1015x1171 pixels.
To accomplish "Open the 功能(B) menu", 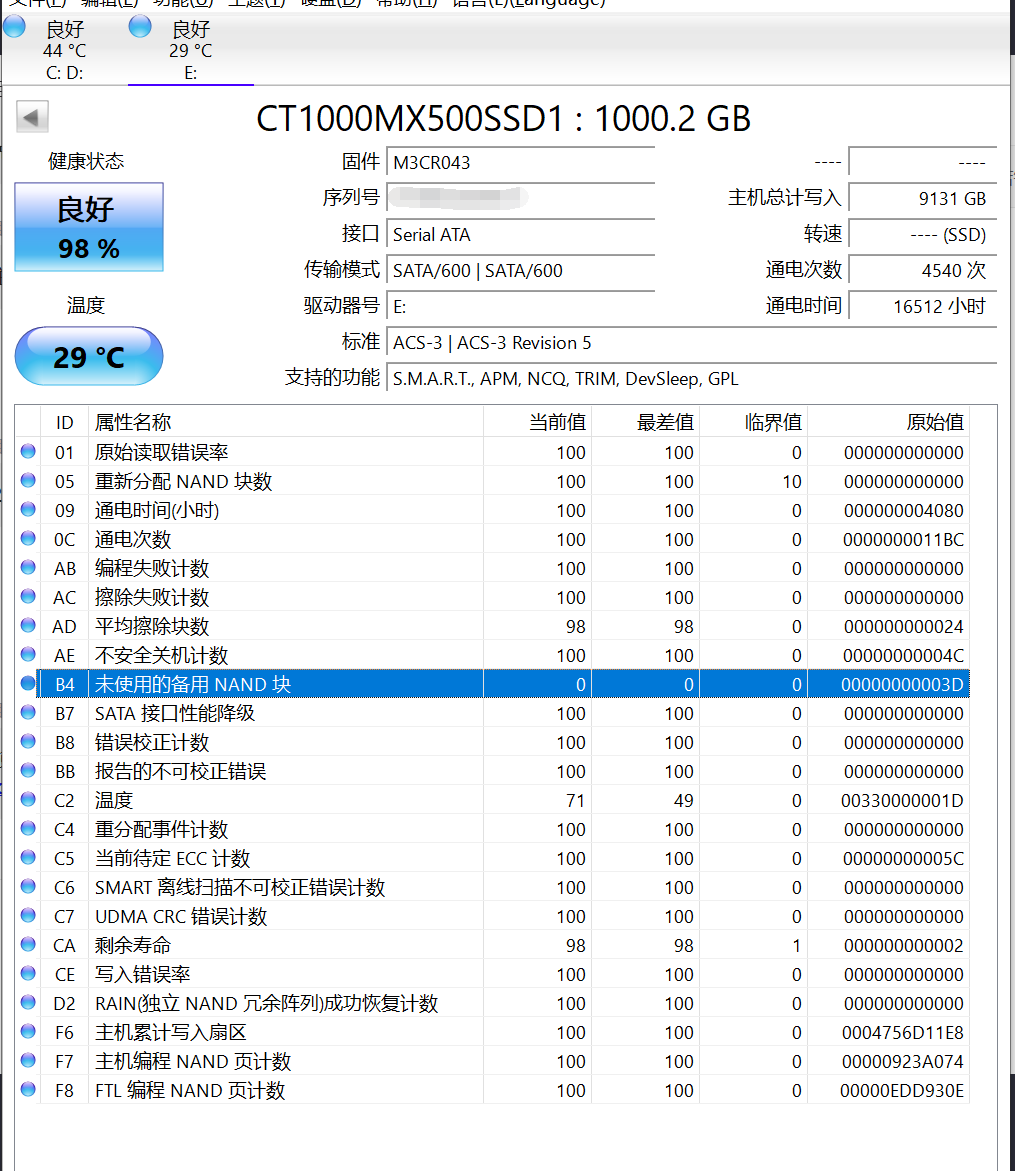I will pos(183,4).
